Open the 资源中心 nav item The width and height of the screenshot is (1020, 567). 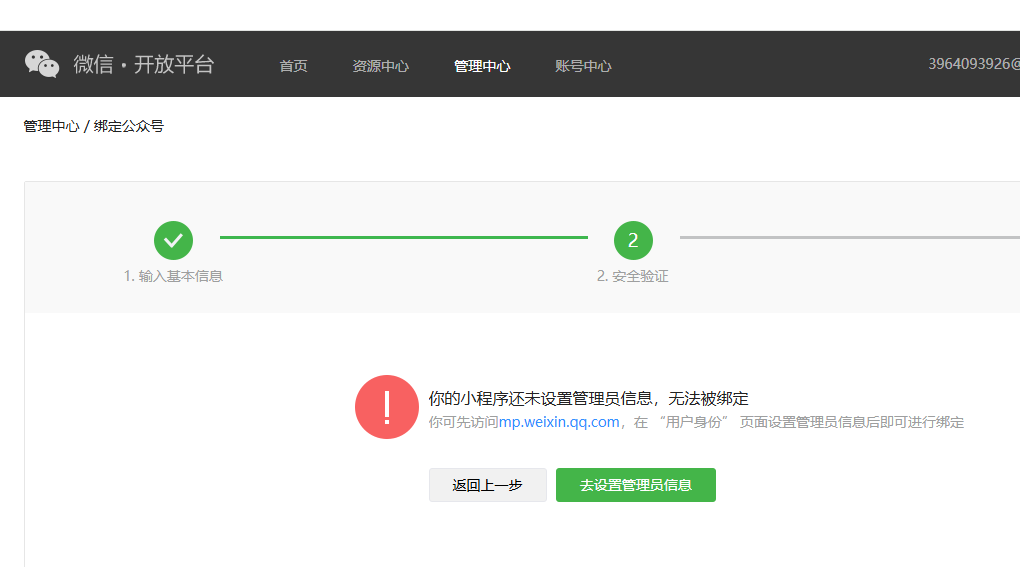point(381,66)
